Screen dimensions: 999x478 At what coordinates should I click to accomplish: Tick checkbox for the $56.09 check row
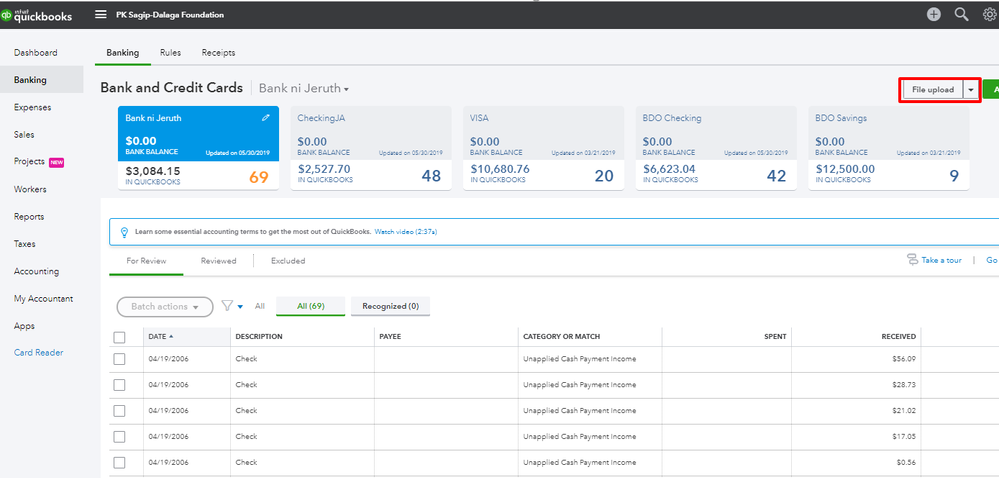tap(120, 359)
